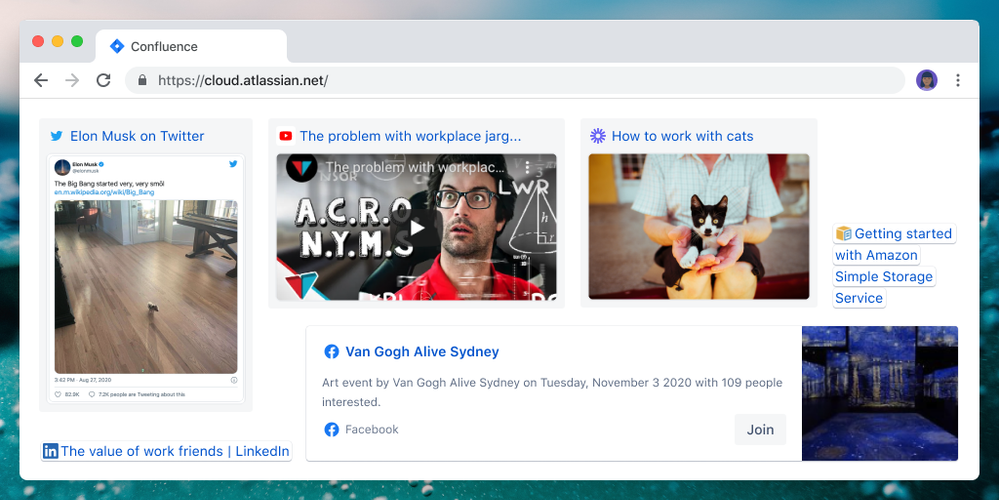Open 'Getting started with Amazon Simple Storage Service' link

(893, 266)
